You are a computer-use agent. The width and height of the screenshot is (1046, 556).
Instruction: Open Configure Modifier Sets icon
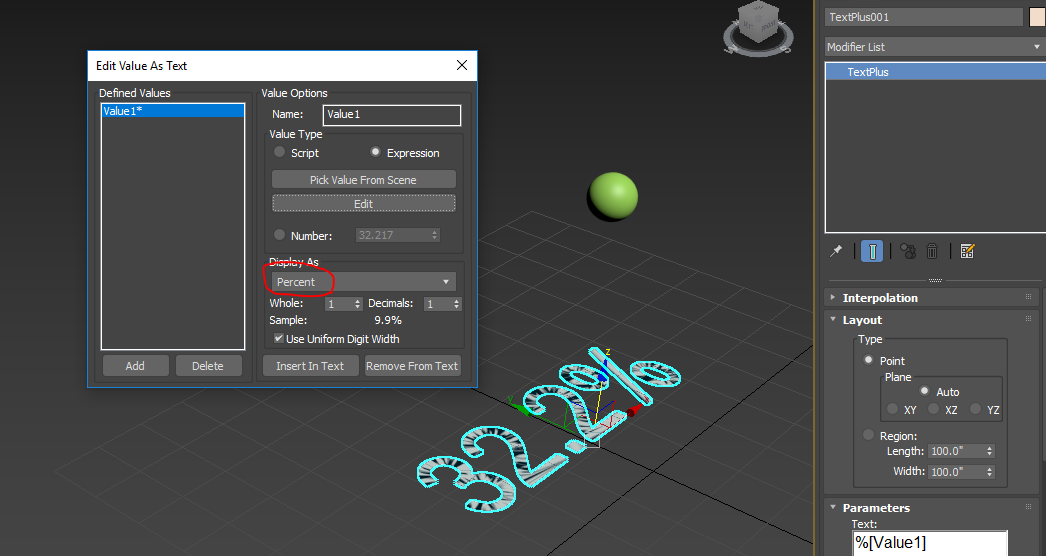click(x=967, y=251)
